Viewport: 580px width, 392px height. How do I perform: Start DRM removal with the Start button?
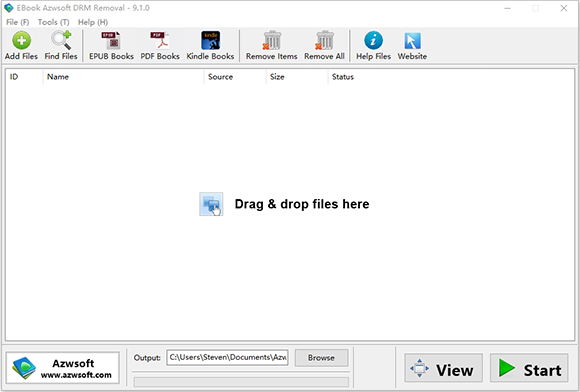point(529,368)
